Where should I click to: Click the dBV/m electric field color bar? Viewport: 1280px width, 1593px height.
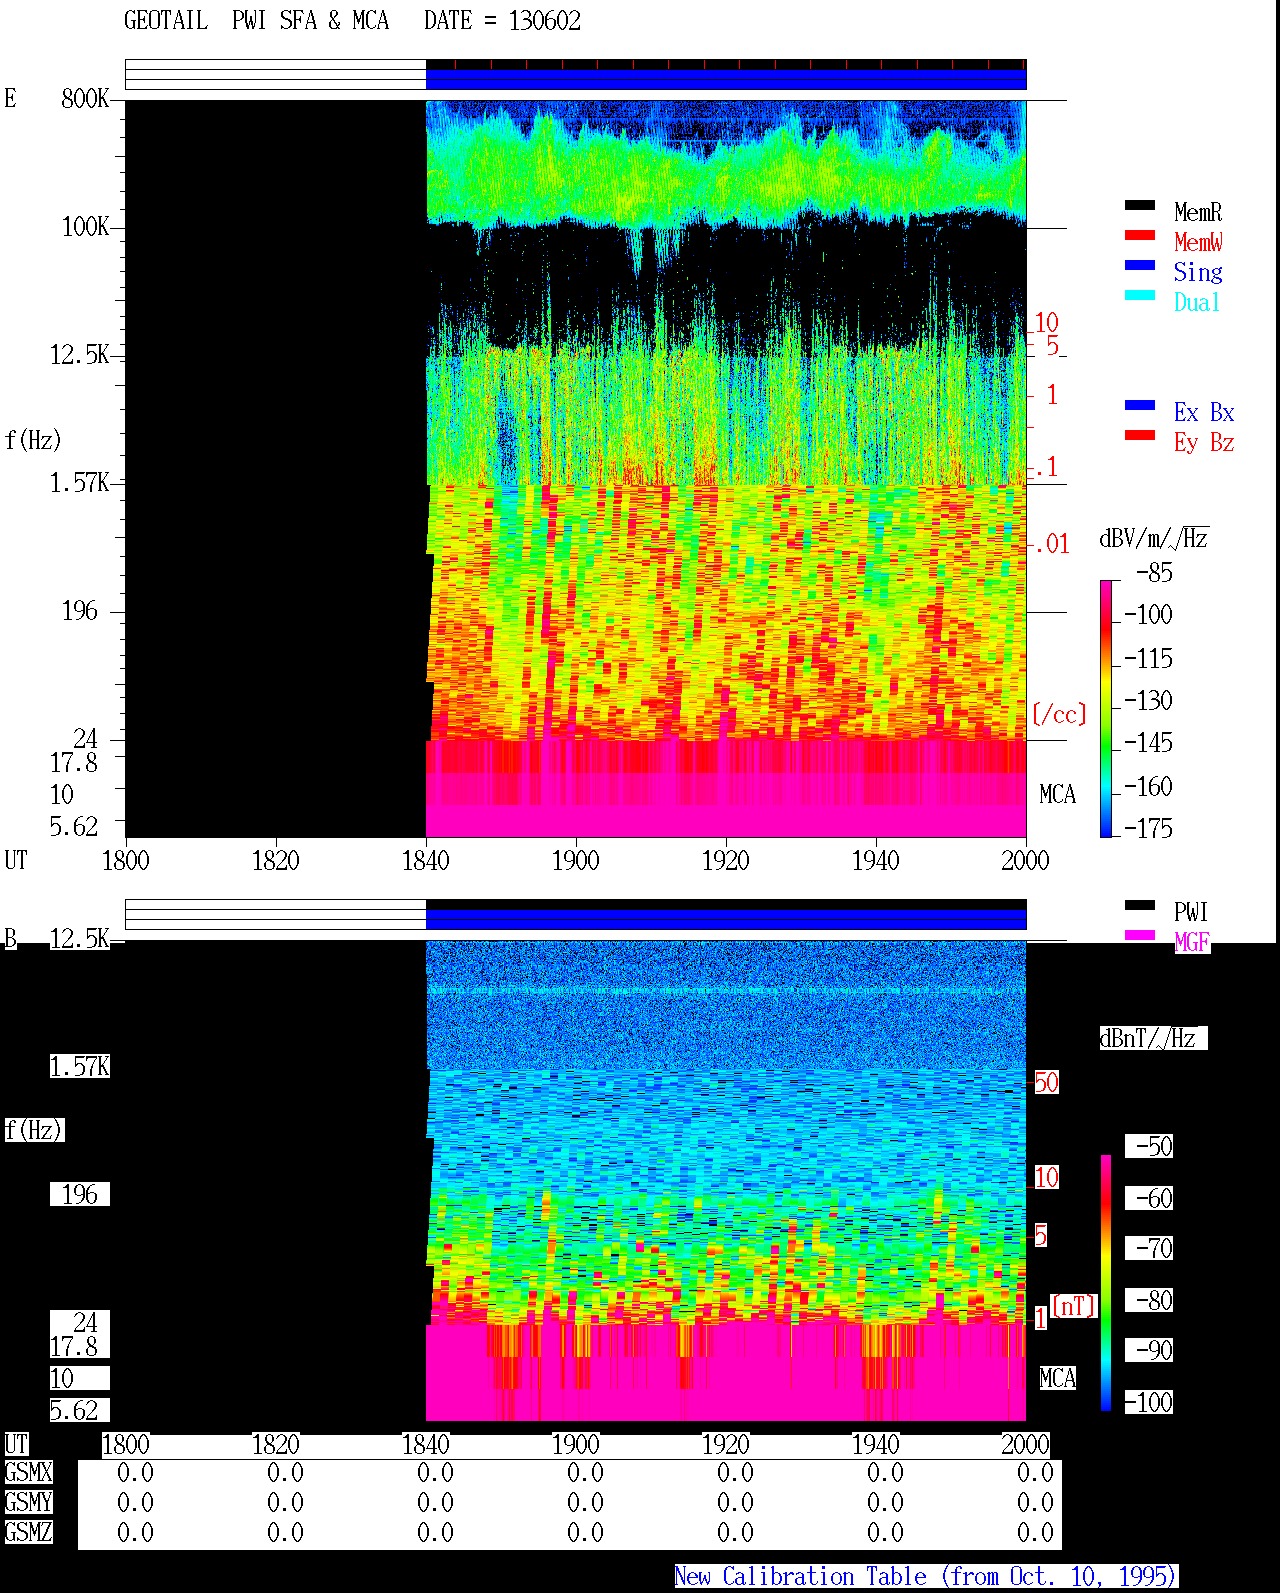tap(1105, 708)
